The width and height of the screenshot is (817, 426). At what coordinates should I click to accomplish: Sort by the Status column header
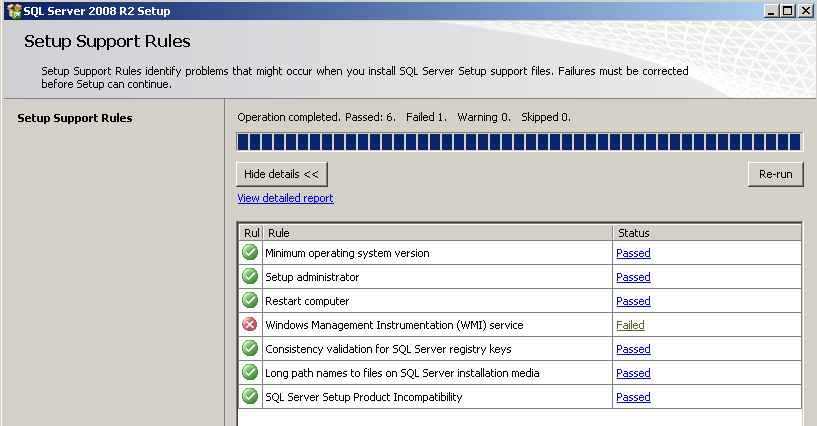tap(707, 233)
